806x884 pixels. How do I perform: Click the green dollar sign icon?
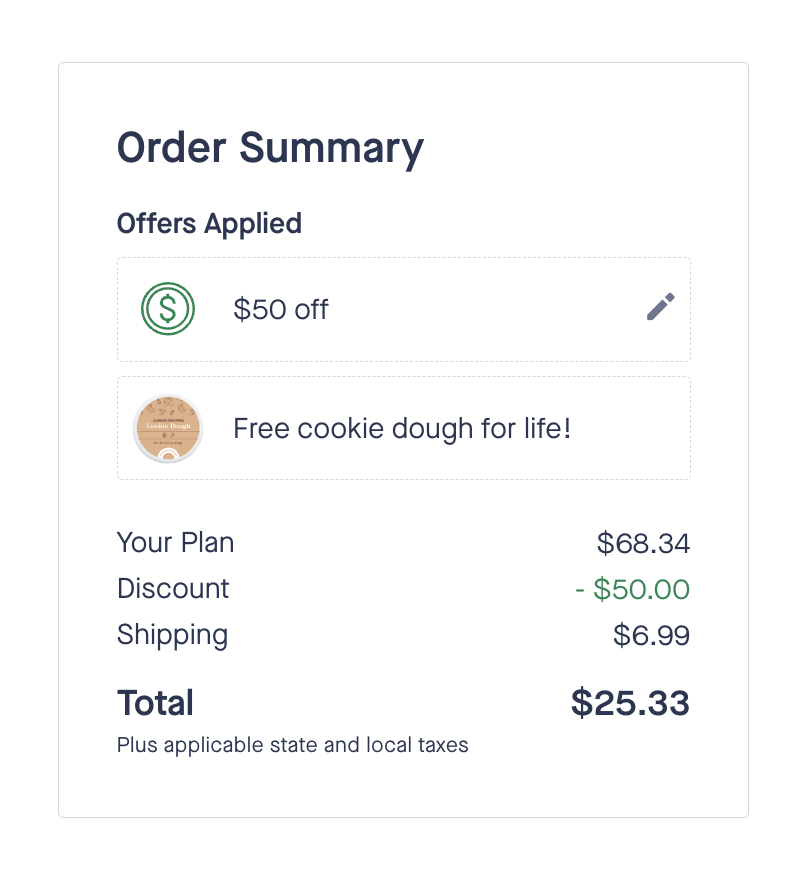click(x=167, y=309)
